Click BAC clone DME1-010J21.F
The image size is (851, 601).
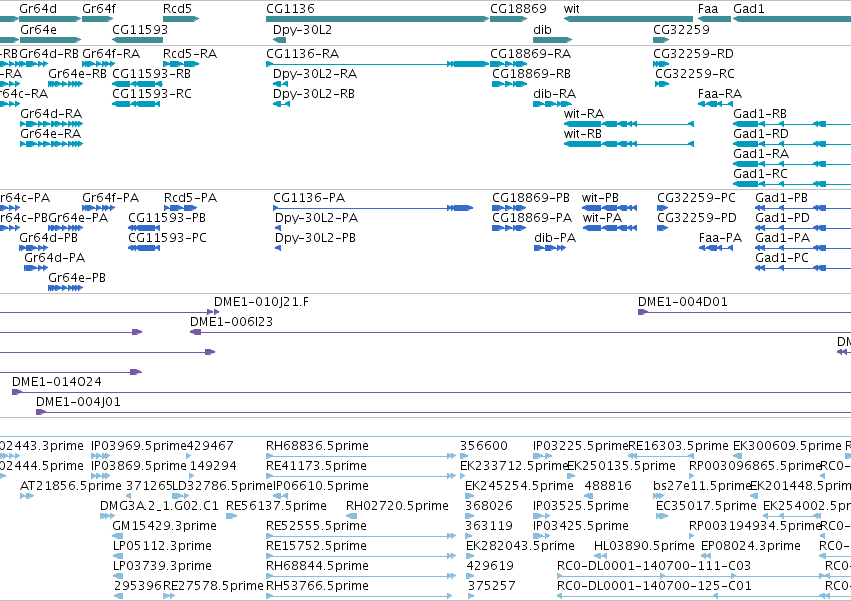[x=262, y=302]
